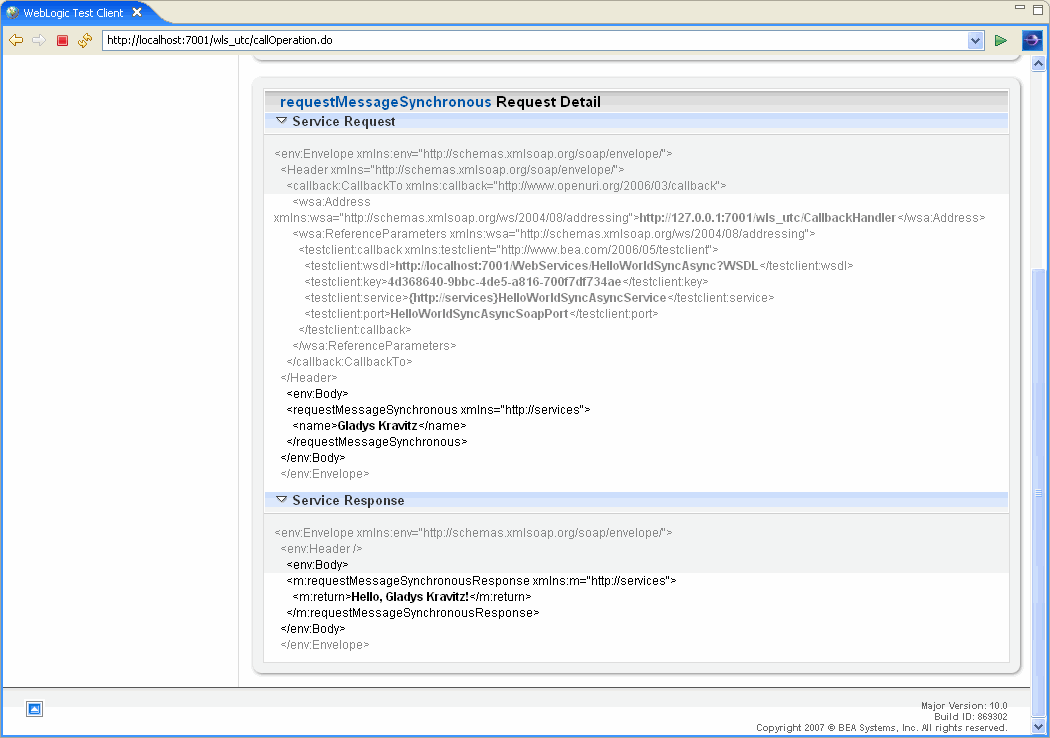The width and height of the screenshot is (1050, 738).
Task: Click the name value Gladys Kravitz
Action: click(377, 426)
